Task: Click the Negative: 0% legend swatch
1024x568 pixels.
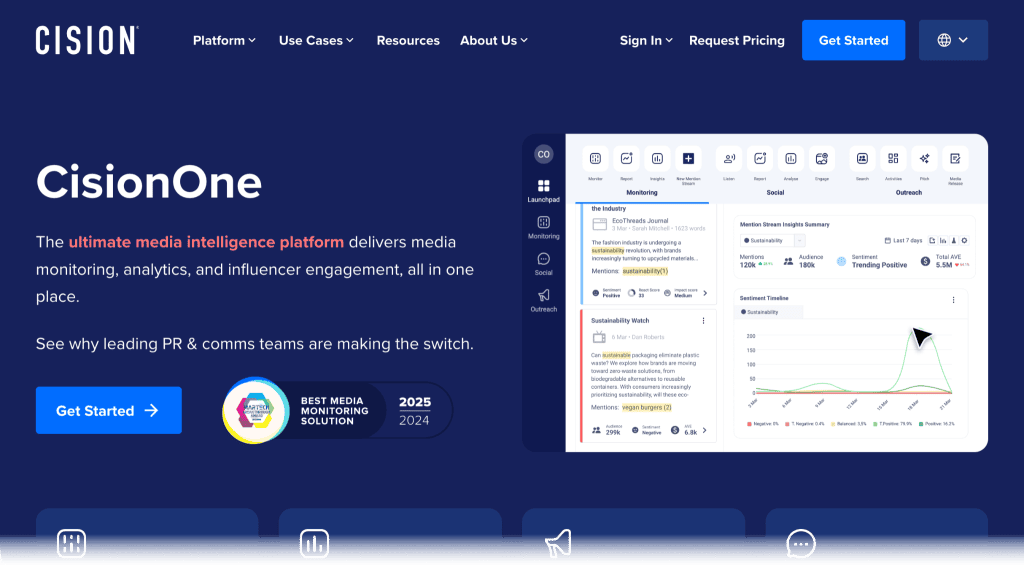Action: point(749,424)
